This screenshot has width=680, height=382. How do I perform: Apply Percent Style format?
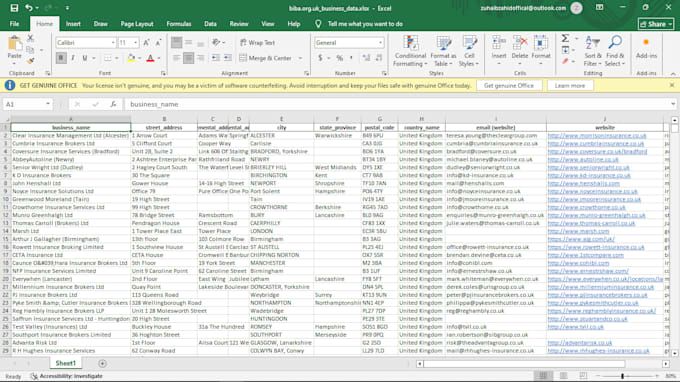coord(340,58)
